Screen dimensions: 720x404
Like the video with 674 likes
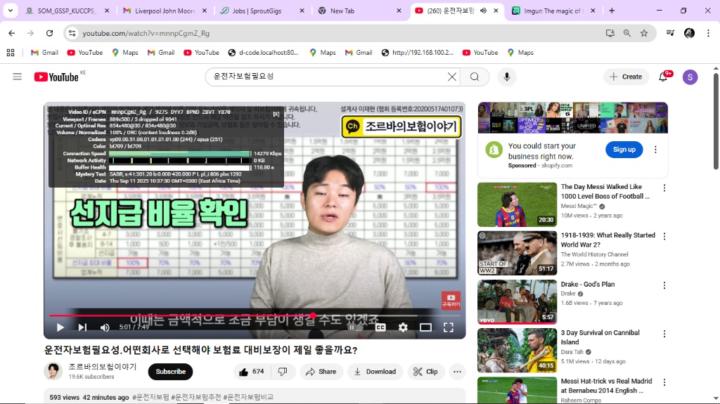coord(251,371)
